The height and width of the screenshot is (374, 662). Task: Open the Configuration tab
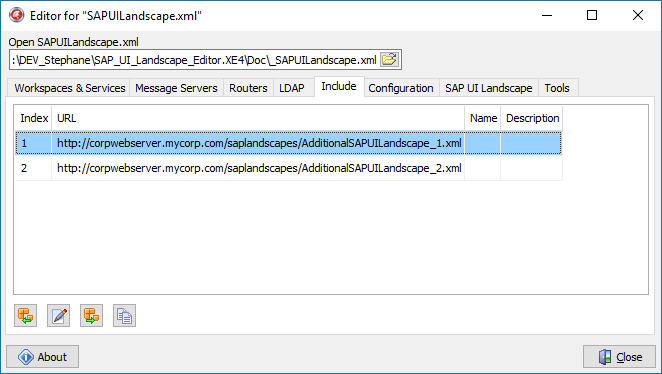(x=401, y=88)
